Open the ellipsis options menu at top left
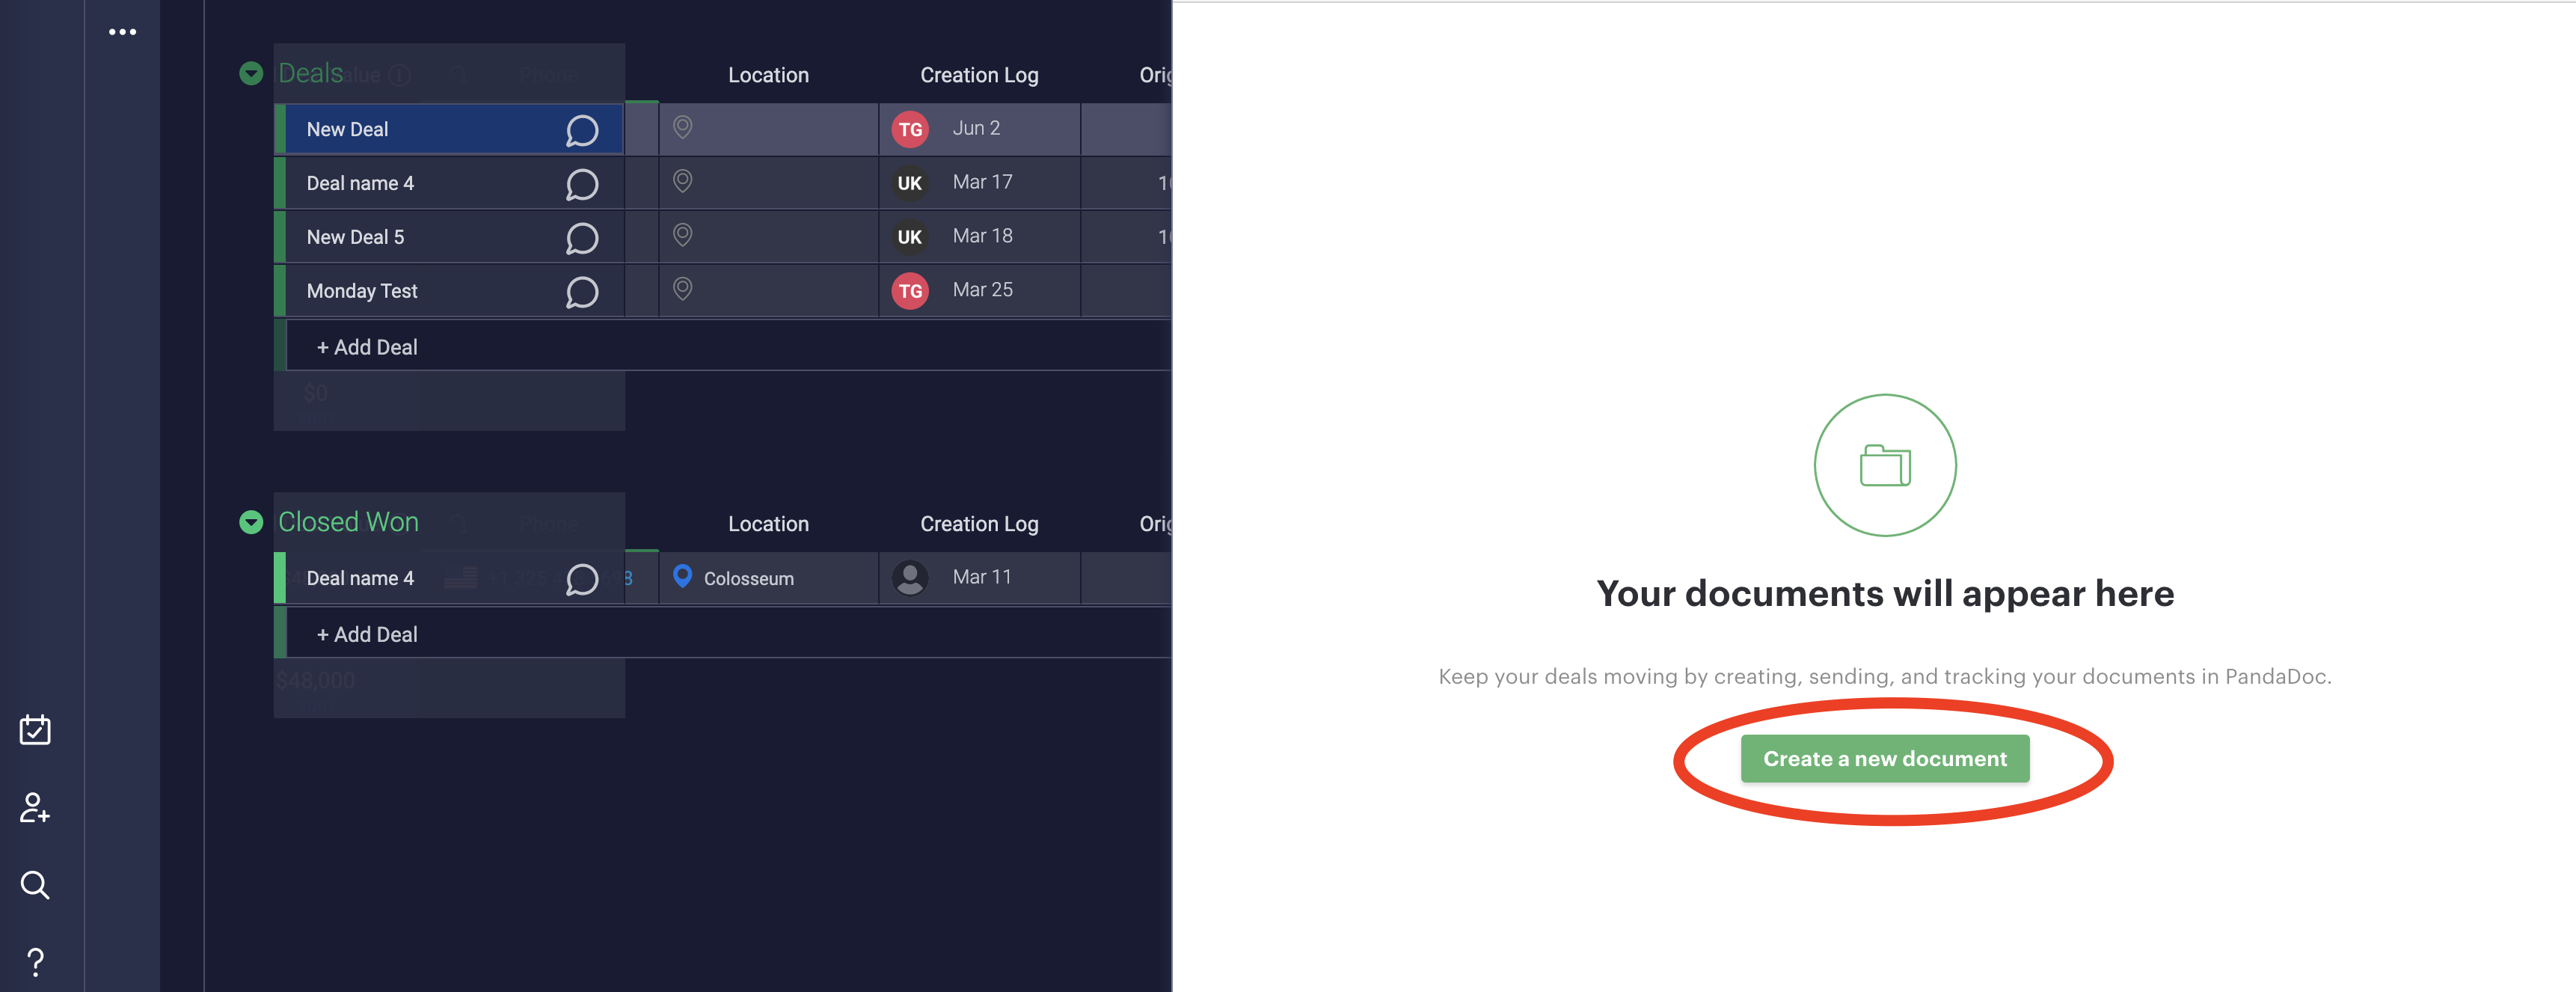Viewport: 2576px width, 992px height. pyautogui.click(x=122, y=31)
